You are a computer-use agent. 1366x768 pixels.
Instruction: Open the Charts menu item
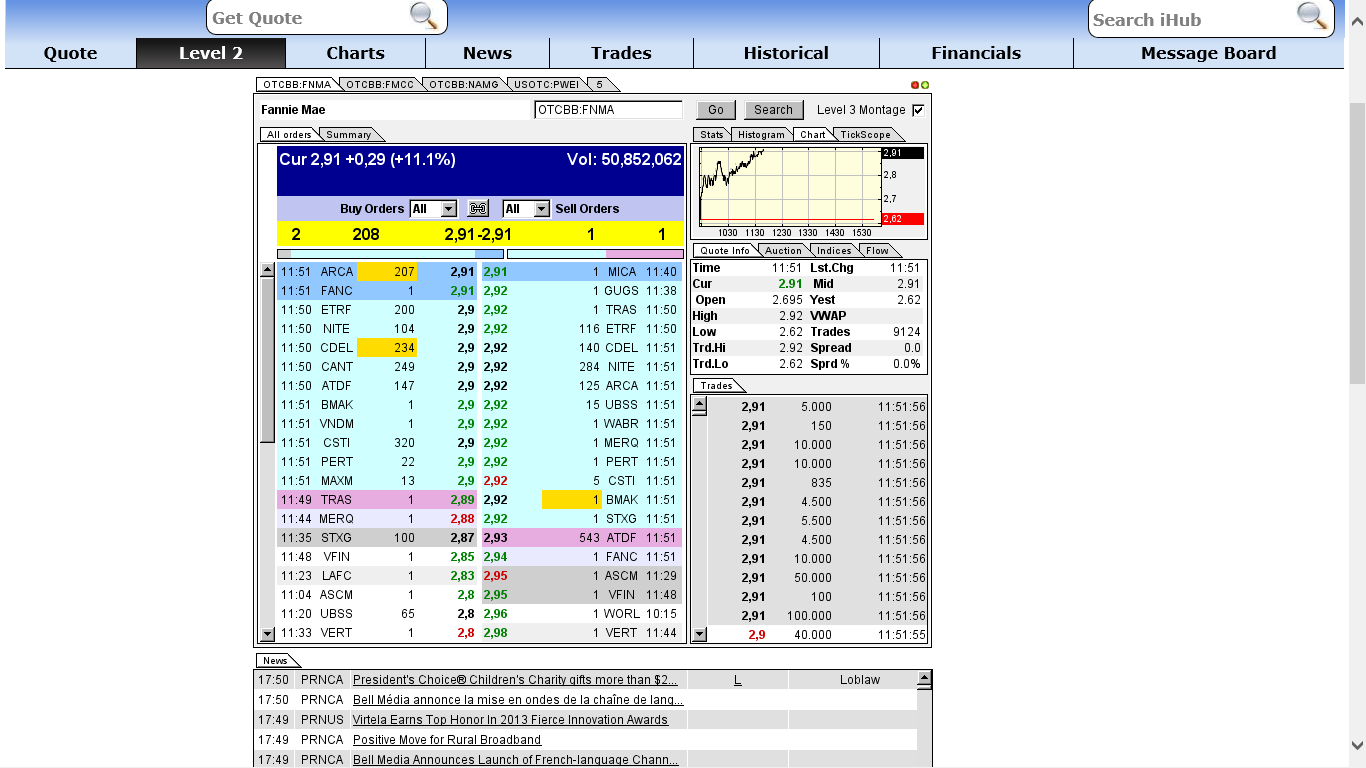coord(355,53)
